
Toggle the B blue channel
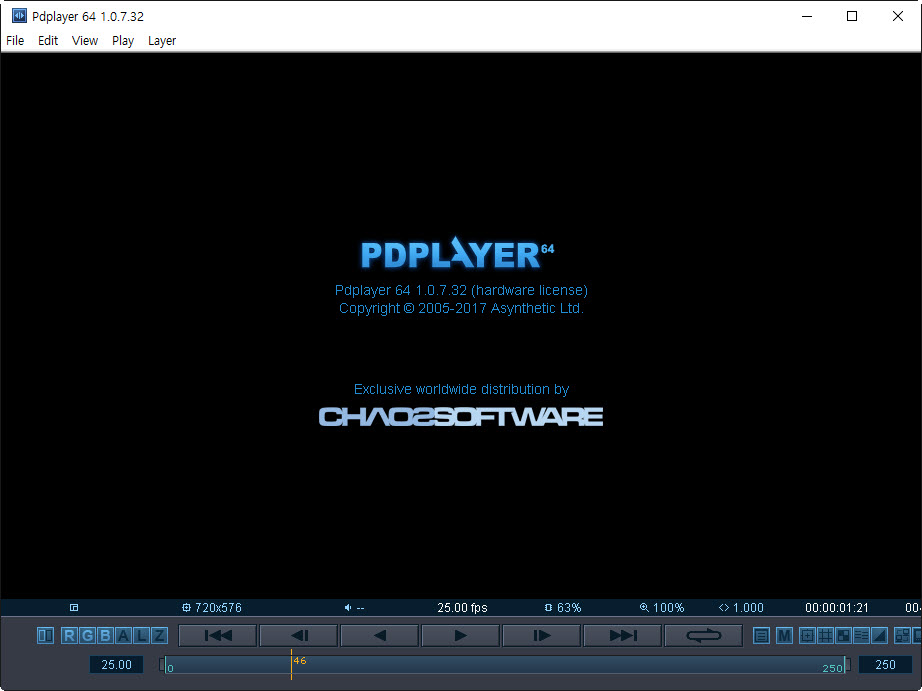(105, 636)
